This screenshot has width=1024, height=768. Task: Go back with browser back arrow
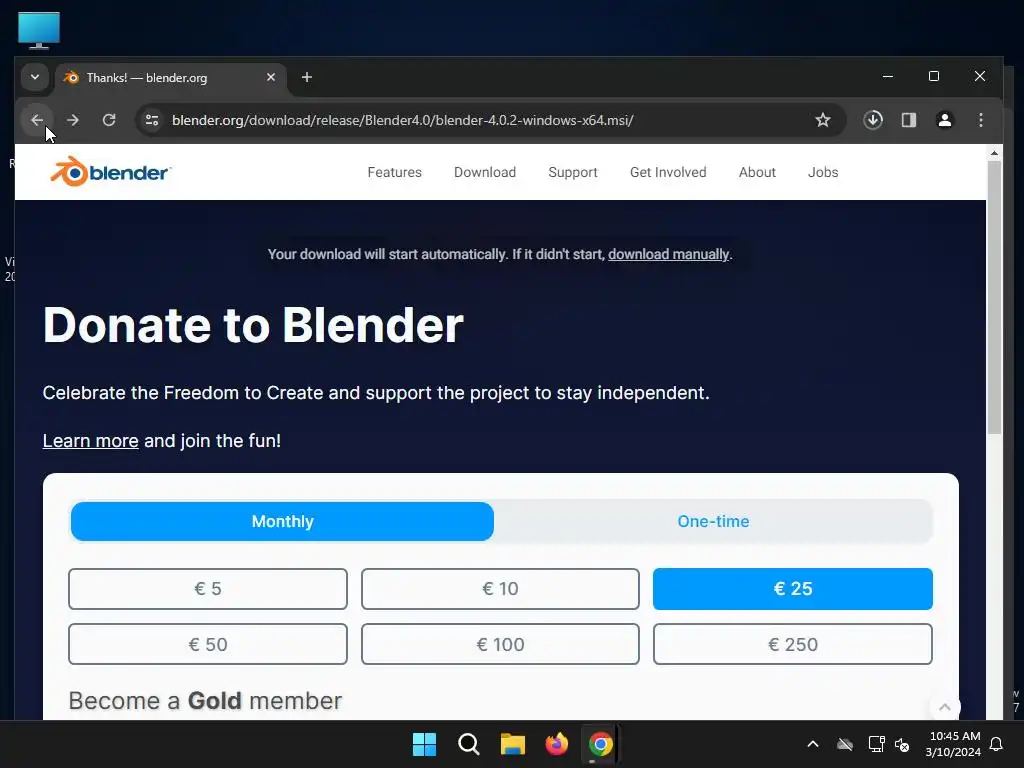pos(37,120)
